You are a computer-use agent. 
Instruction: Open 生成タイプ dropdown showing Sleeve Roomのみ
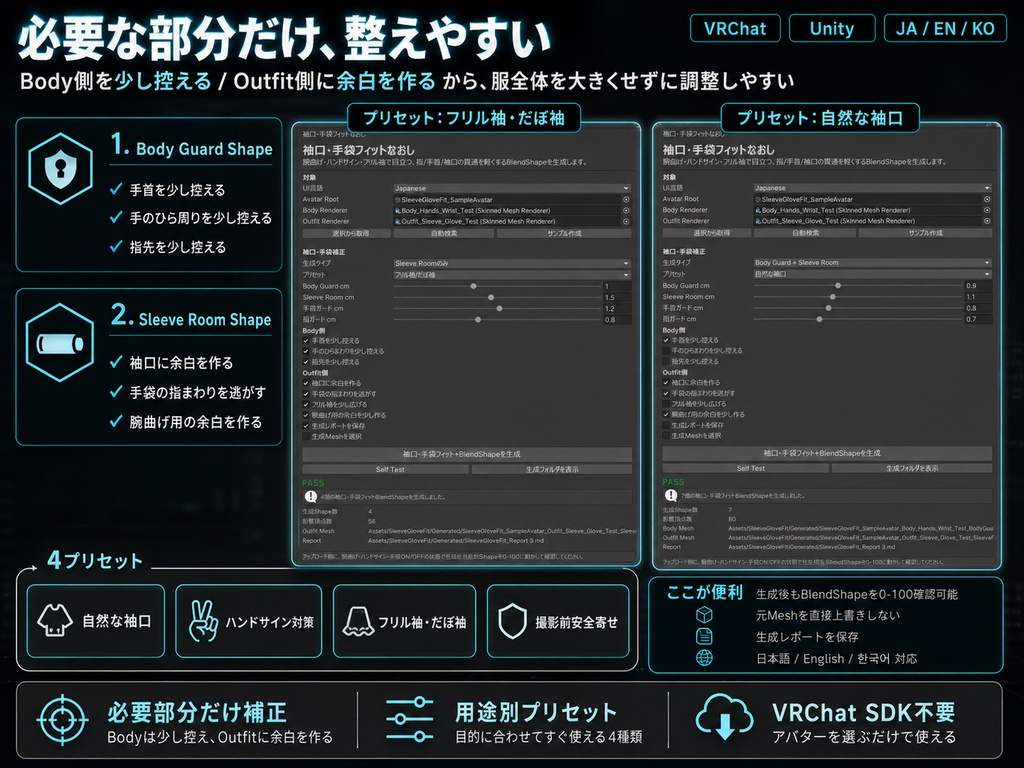click(x=512, y=263)
